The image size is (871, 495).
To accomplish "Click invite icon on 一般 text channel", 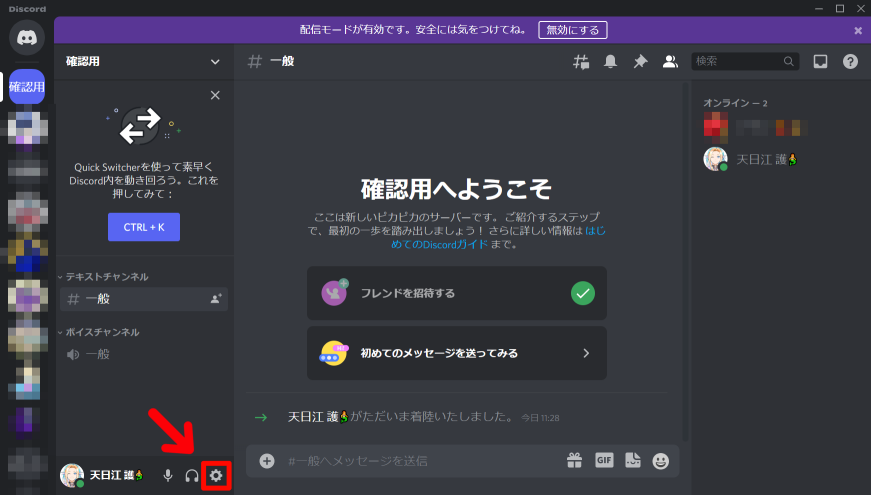I will [x=216, y=299].
